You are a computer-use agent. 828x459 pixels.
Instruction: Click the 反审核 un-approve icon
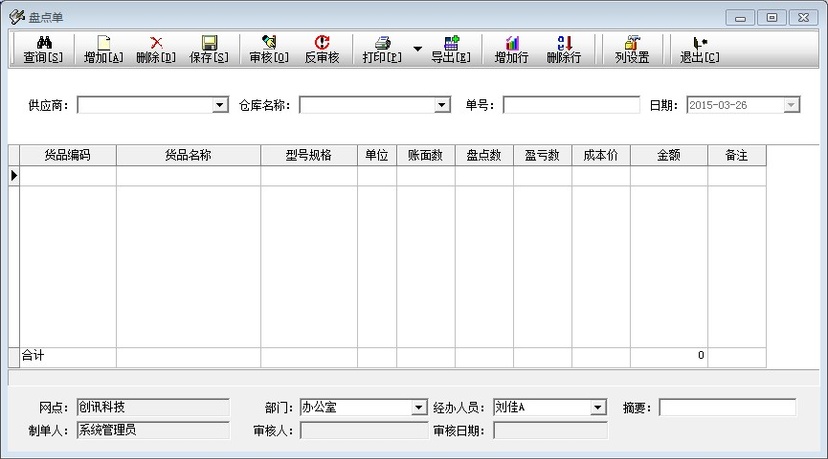pos(322,43)
